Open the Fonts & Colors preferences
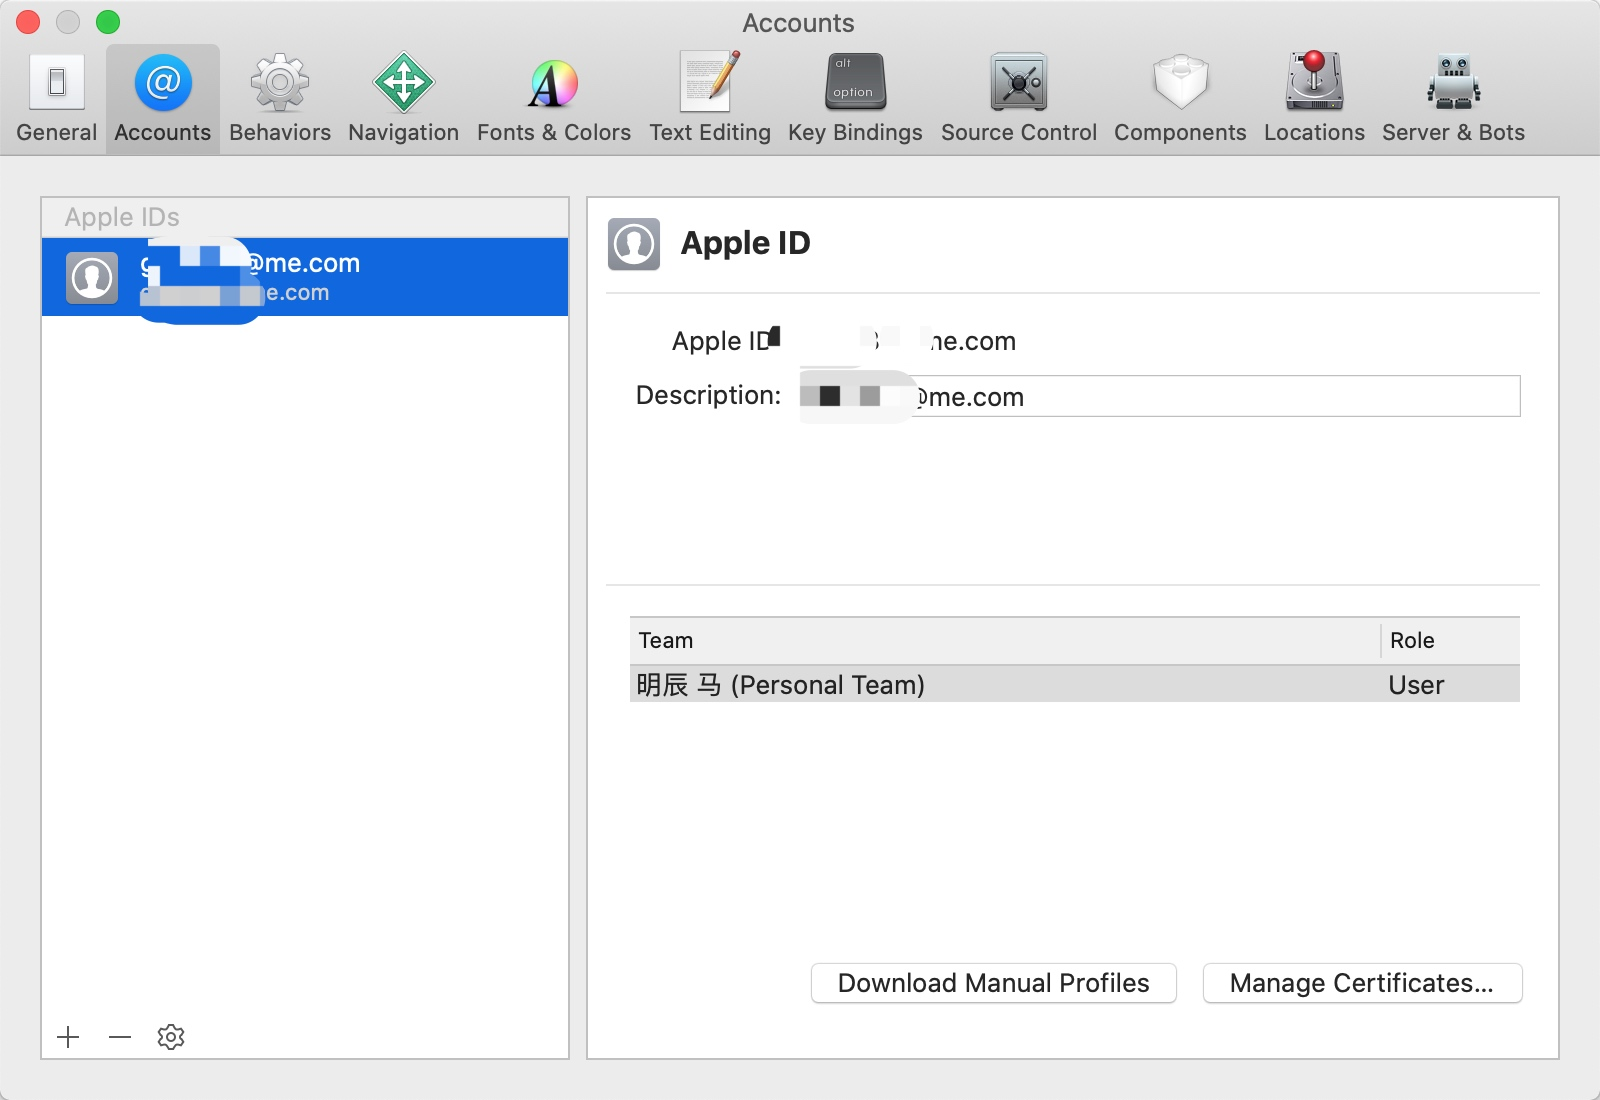This screenshot has height=1100, width=1600. click(x=554, y=99)
